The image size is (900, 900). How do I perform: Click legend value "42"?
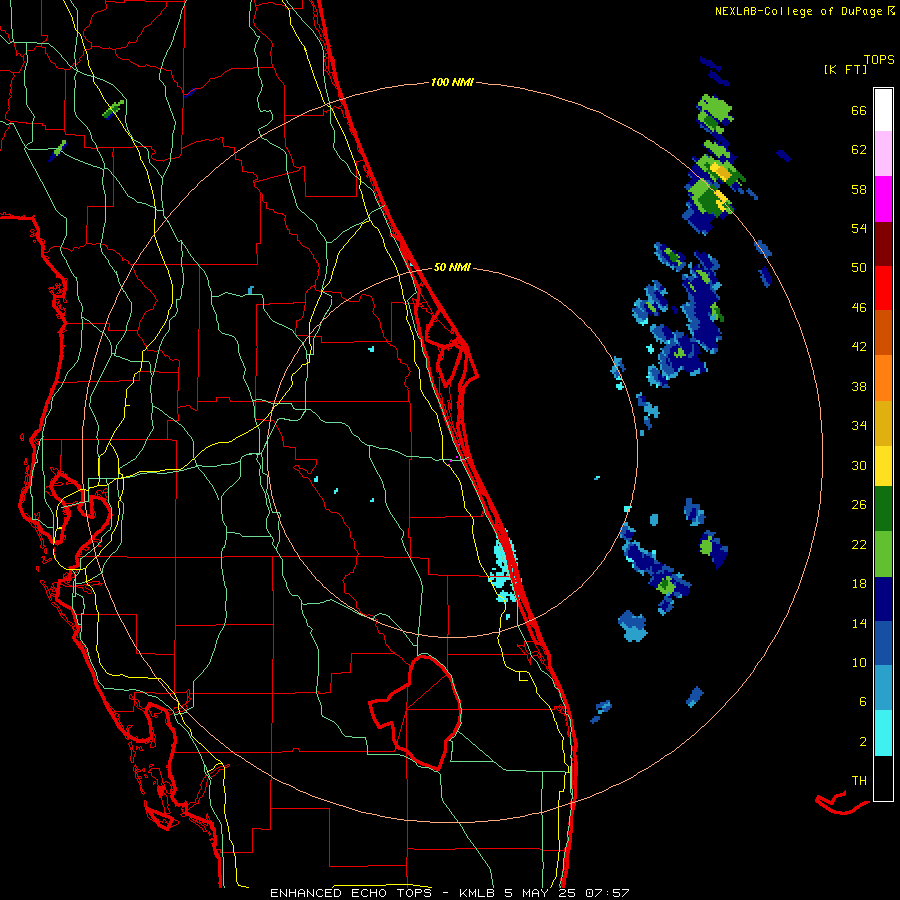tap(859, 347)
